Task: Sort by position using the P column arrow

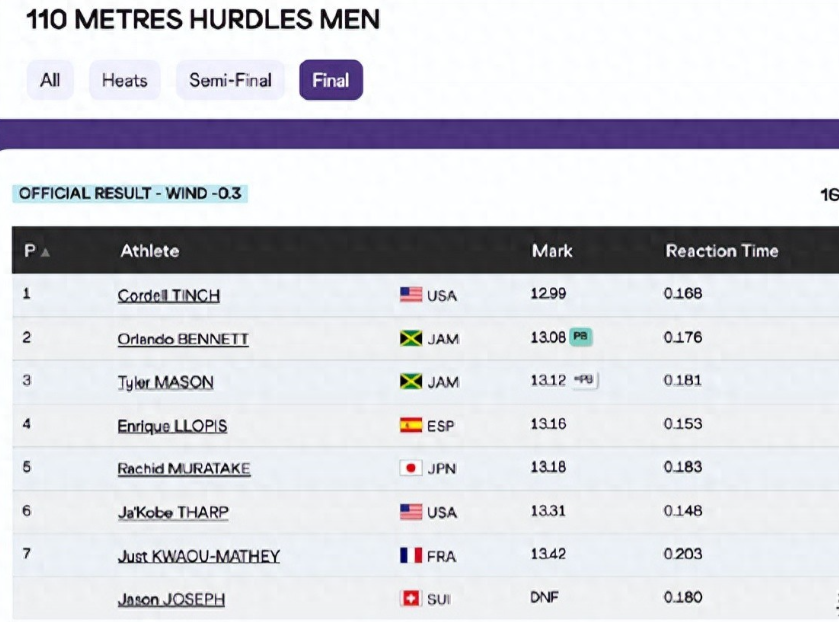Action: (45, 252)
